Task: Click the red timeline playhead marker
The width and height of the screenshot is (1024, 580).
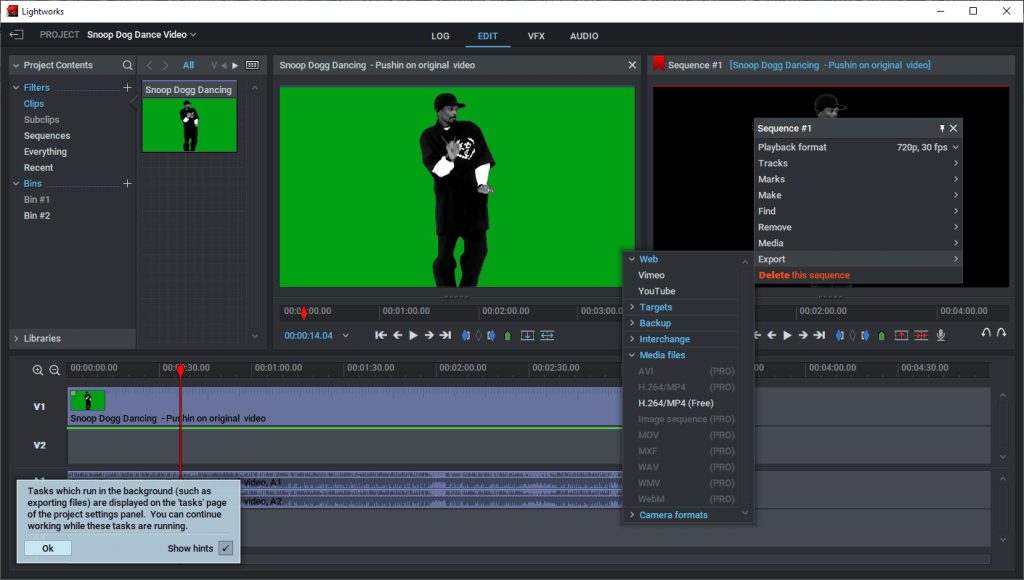Action: tap(181, 370)
